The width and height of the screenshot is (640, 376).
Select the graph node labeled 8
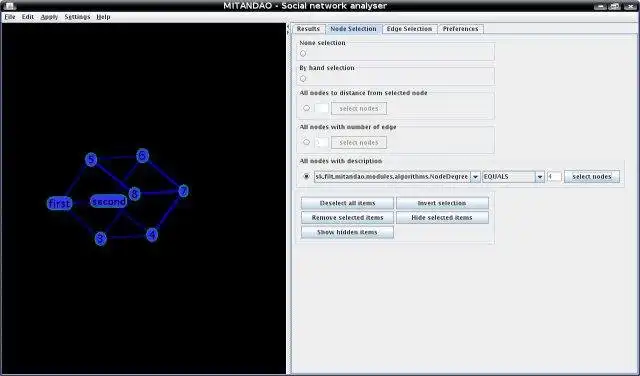(x=134, y=194)
